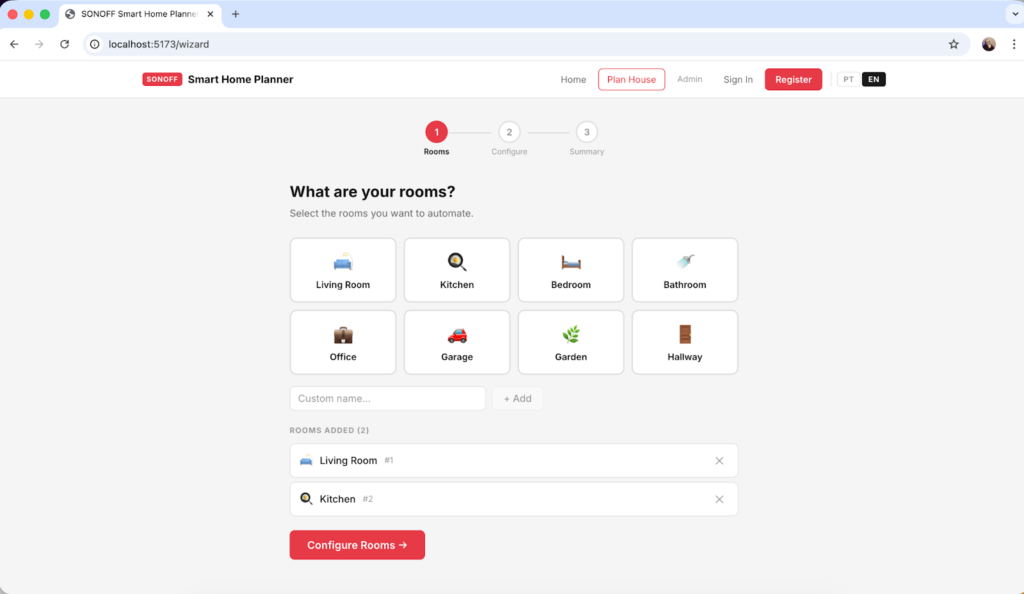Switch language to PT

849,79
